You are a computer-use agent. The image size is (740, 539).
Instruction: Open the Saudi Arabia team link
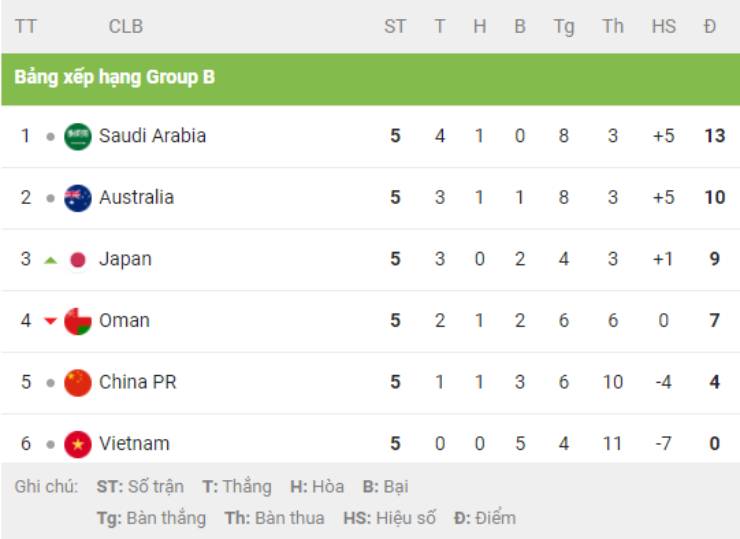[x=152, y=136]
